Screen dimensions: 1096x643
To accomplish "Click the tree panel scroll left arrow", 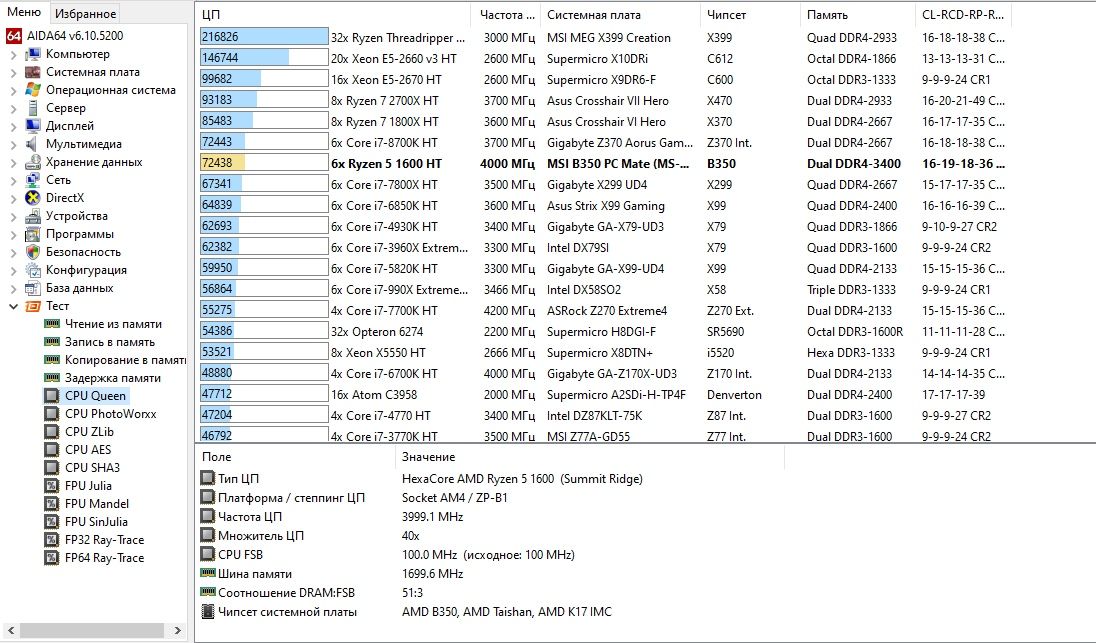I will click(10, 630).
